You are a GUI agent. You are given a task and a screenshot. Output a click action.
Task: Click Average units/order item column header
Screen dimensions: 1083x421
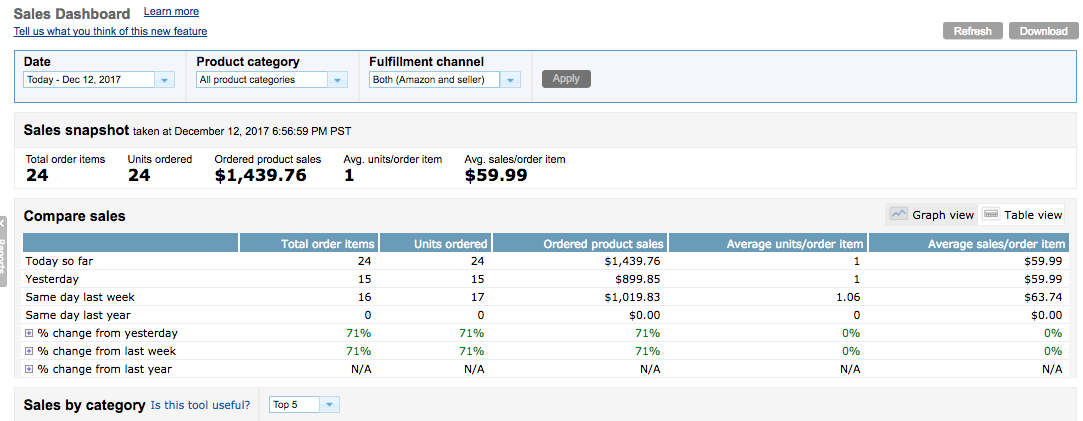coord(768,244)
